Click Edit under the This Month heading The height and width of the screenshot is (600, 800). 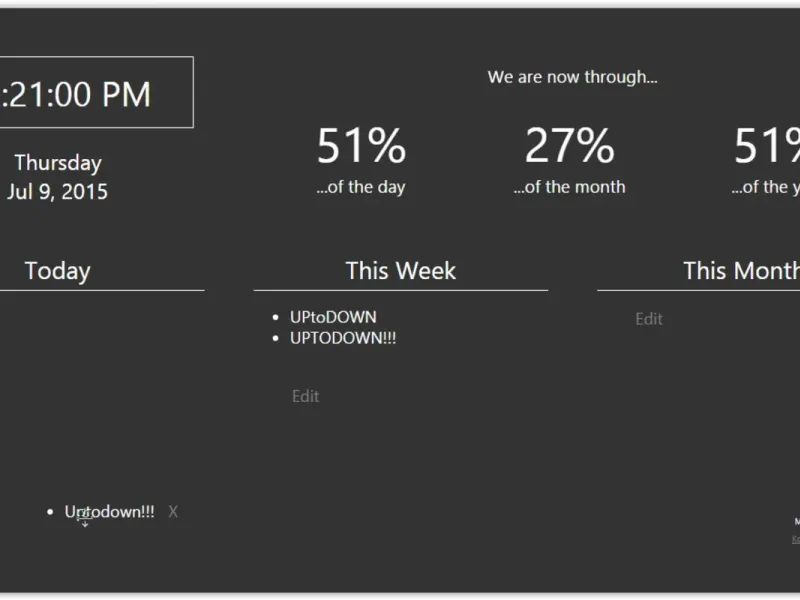click(x=649, y=319)
